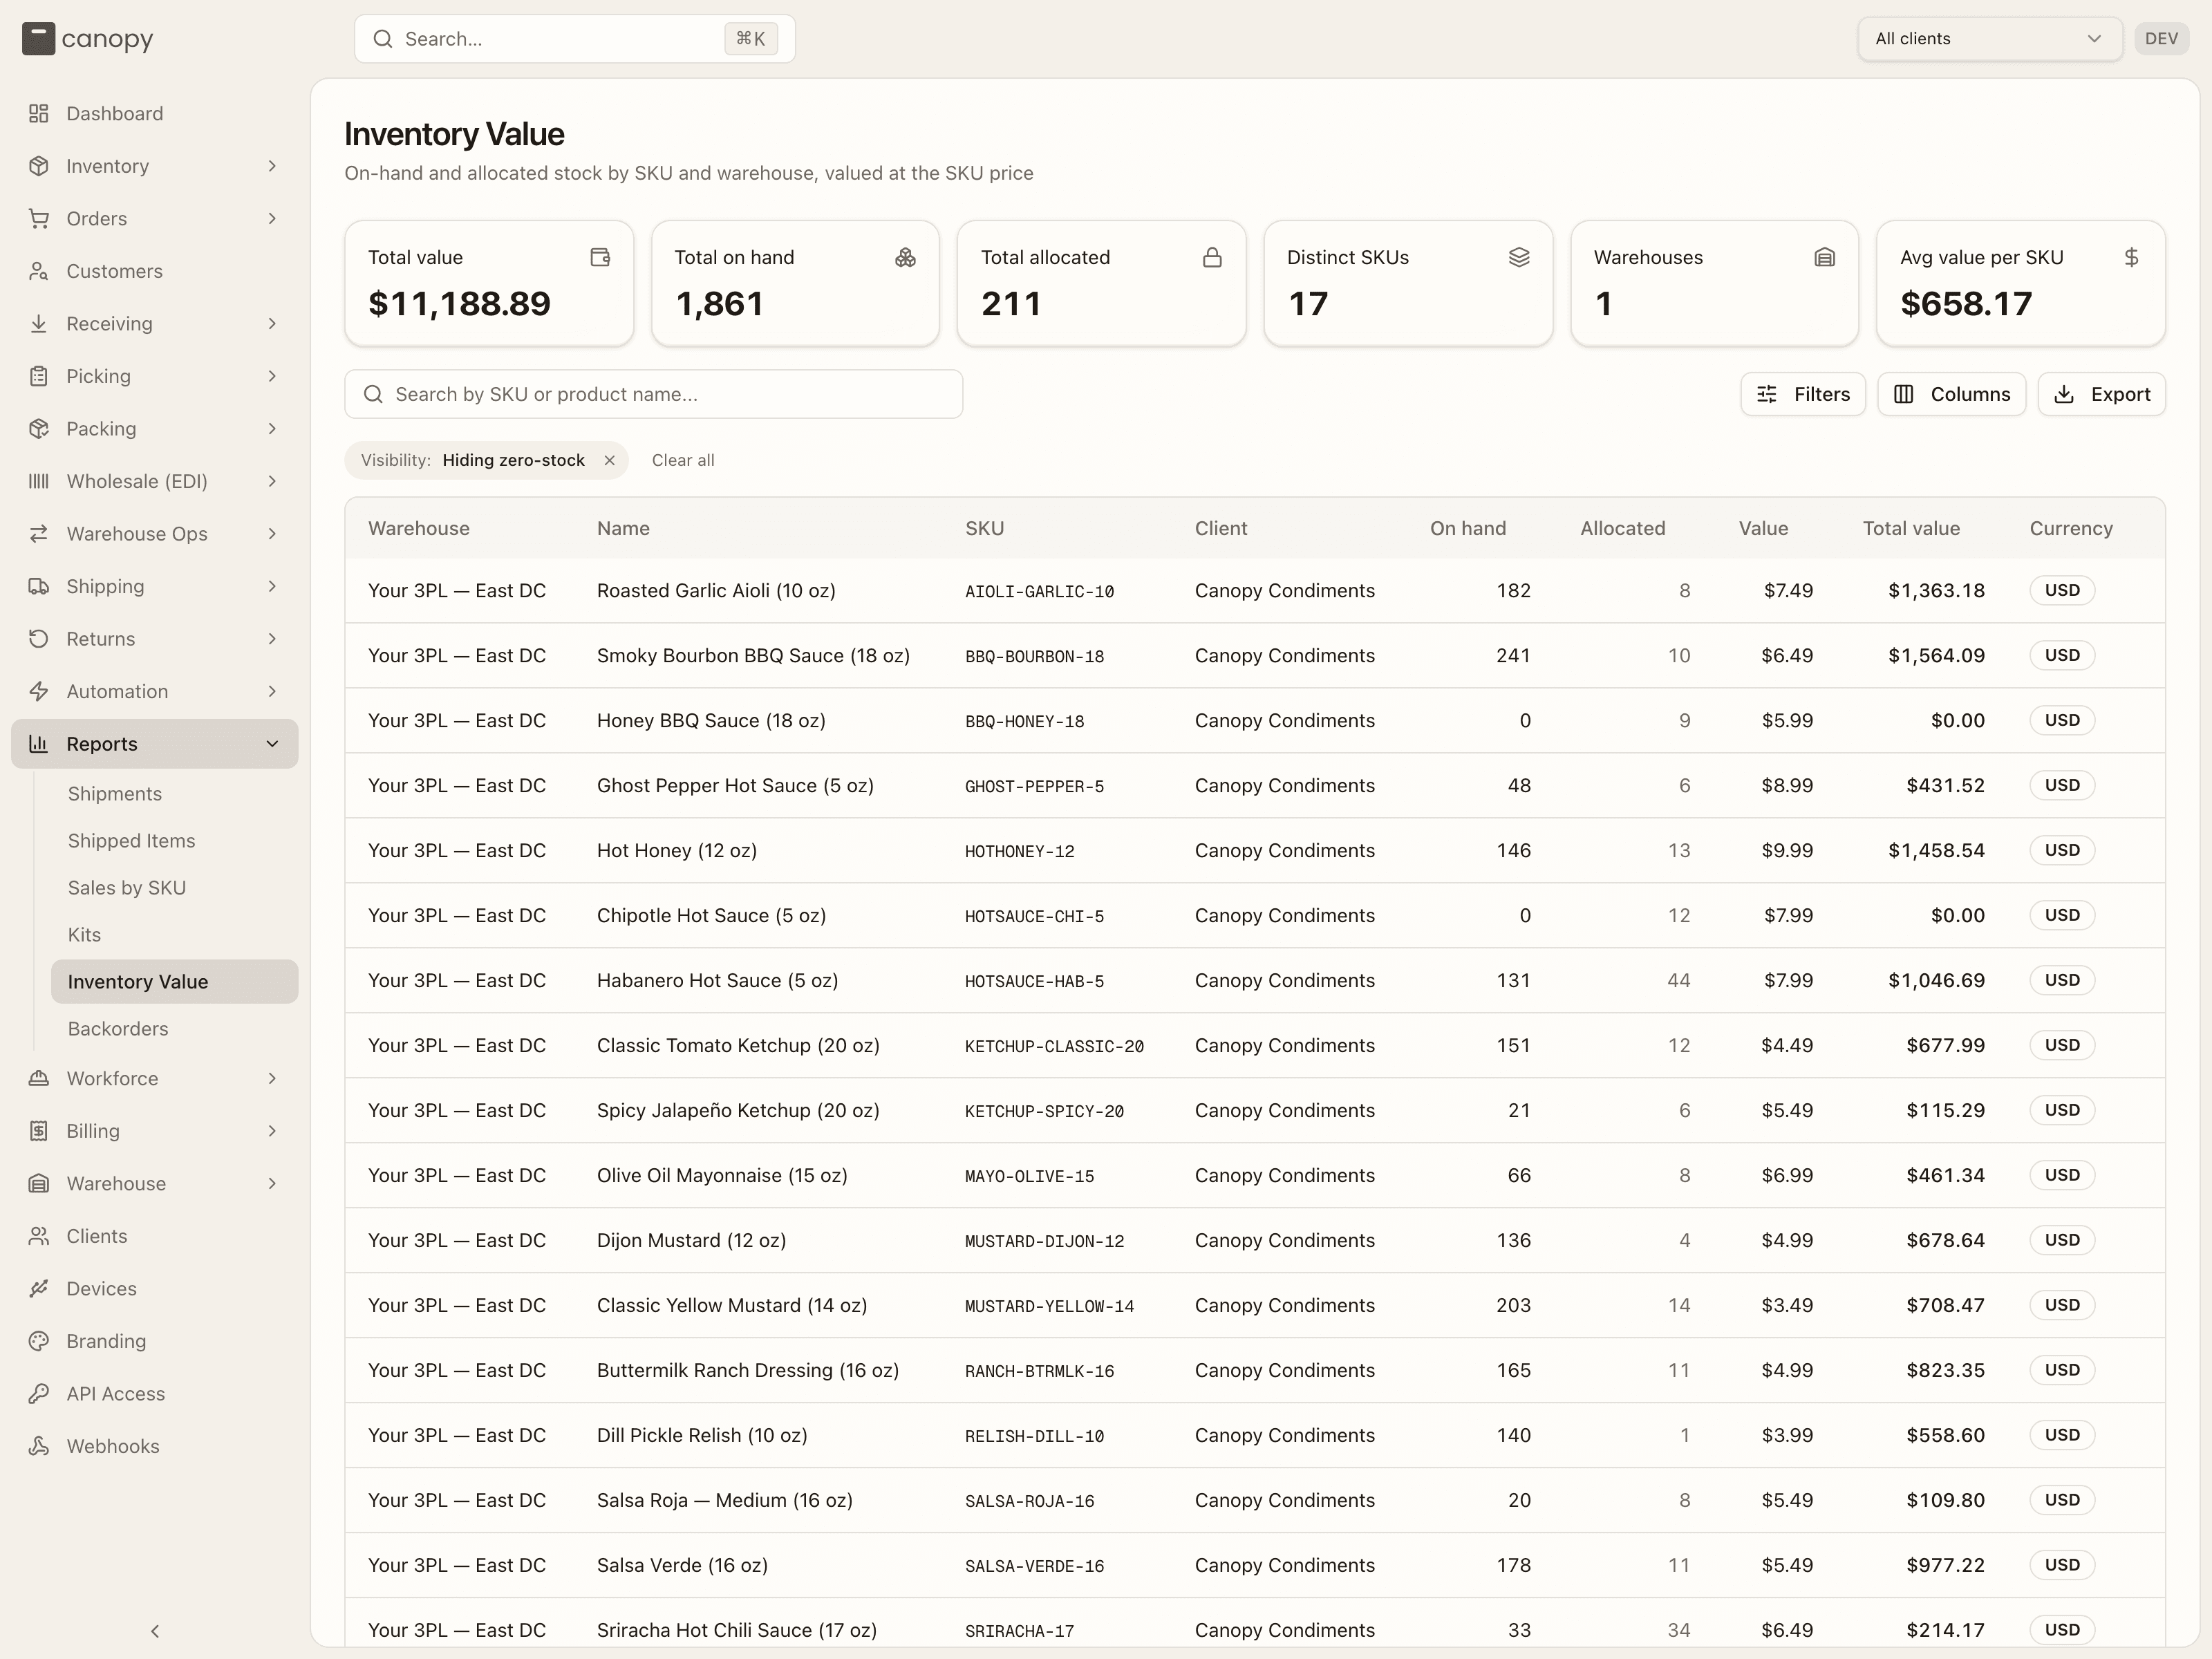Viewport: 2212px width, 1659px height.
Task: Click the Distinct SKUs layers icon
Action: pos(1519,257)
